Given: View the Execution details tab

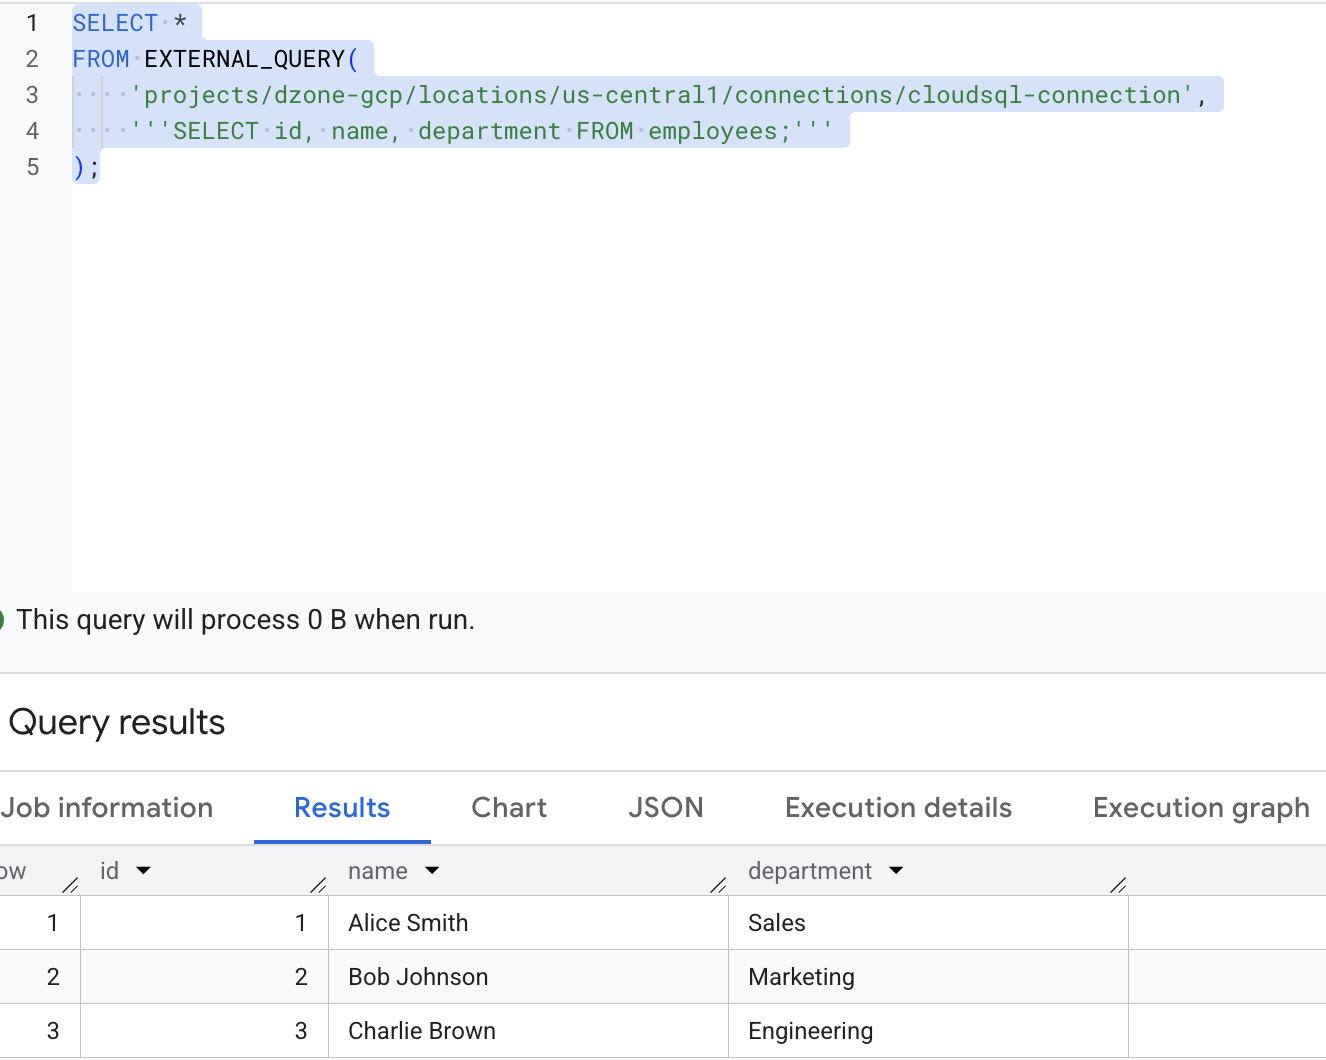Looking at the screenshot, I should (898, 808).
